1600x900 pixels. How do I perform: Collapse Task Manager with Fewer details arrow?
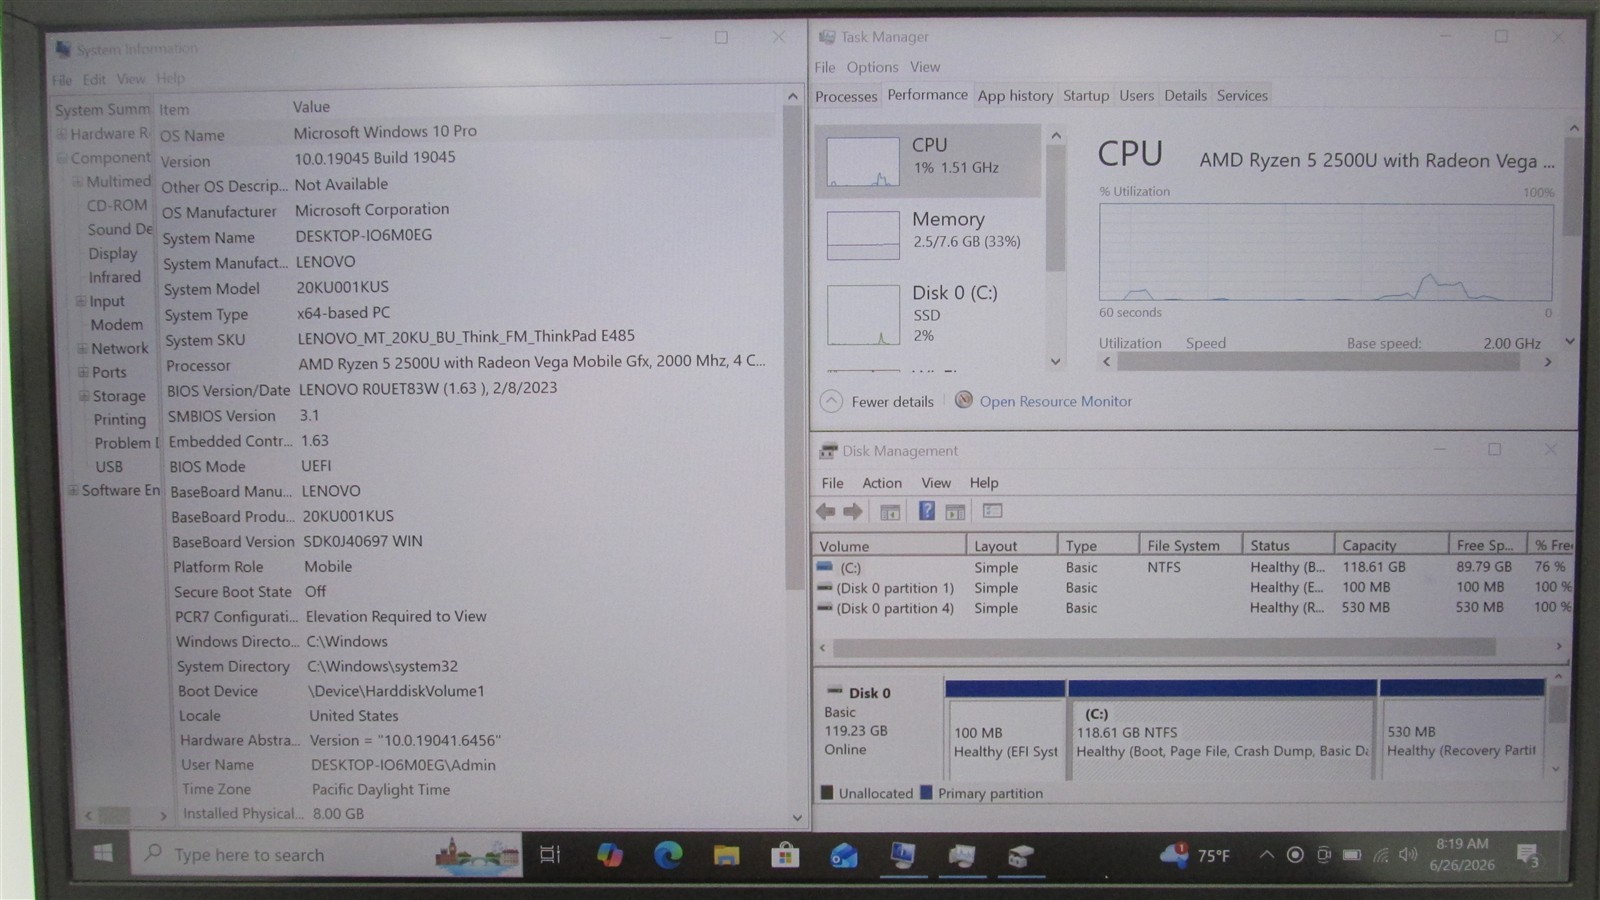click(x=831, y=401)
